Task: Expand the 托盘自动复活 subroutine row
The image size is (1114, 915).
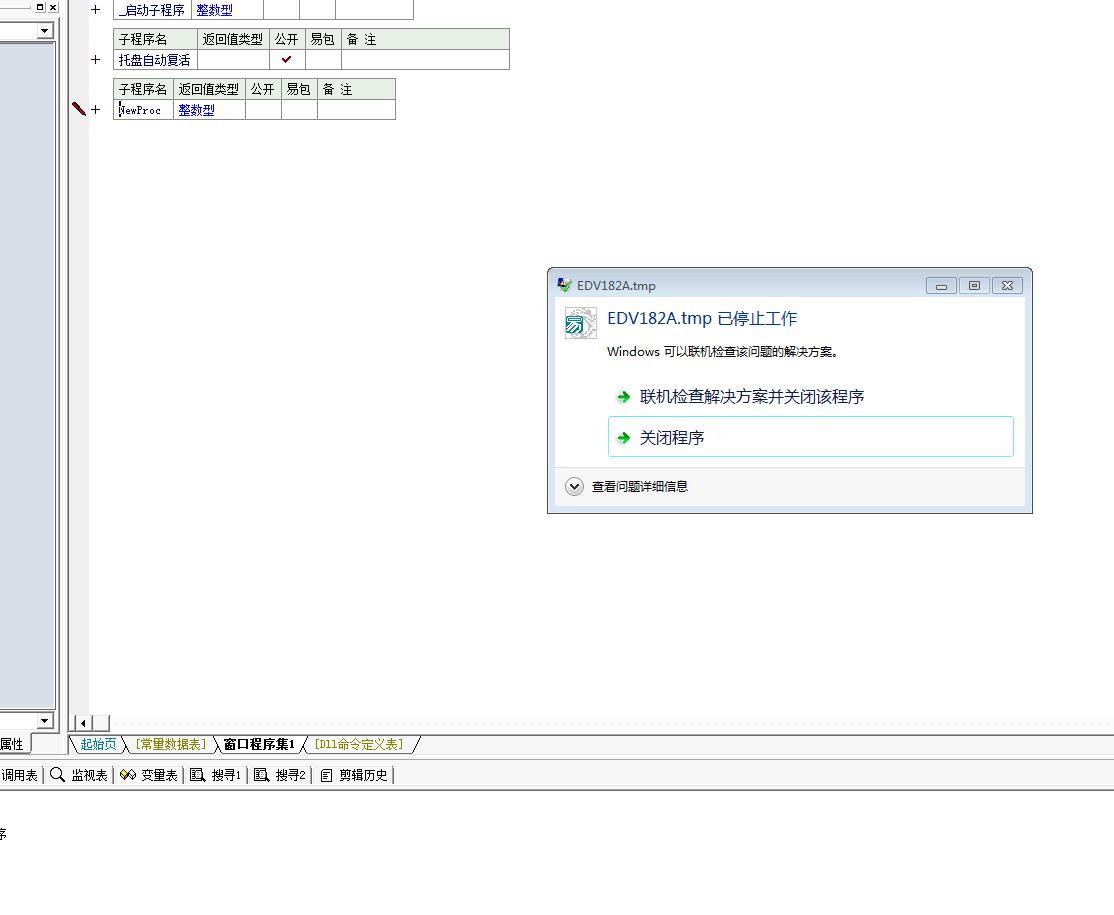Action: tap(96, 60)
